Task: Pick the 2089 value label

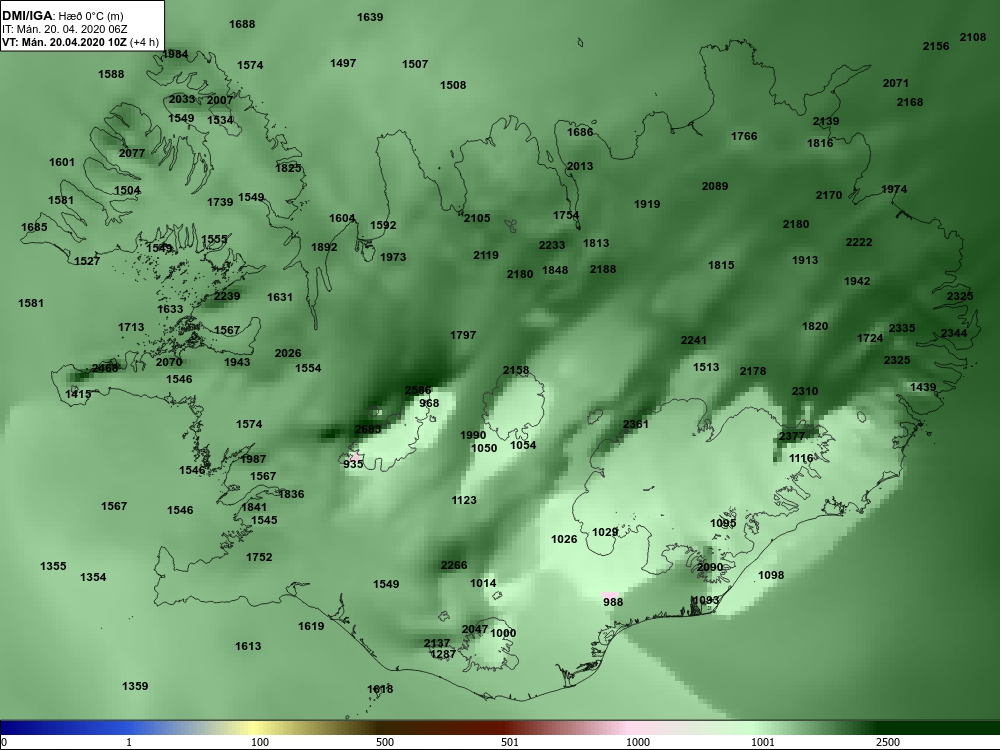Action: (x=714, y=186)
